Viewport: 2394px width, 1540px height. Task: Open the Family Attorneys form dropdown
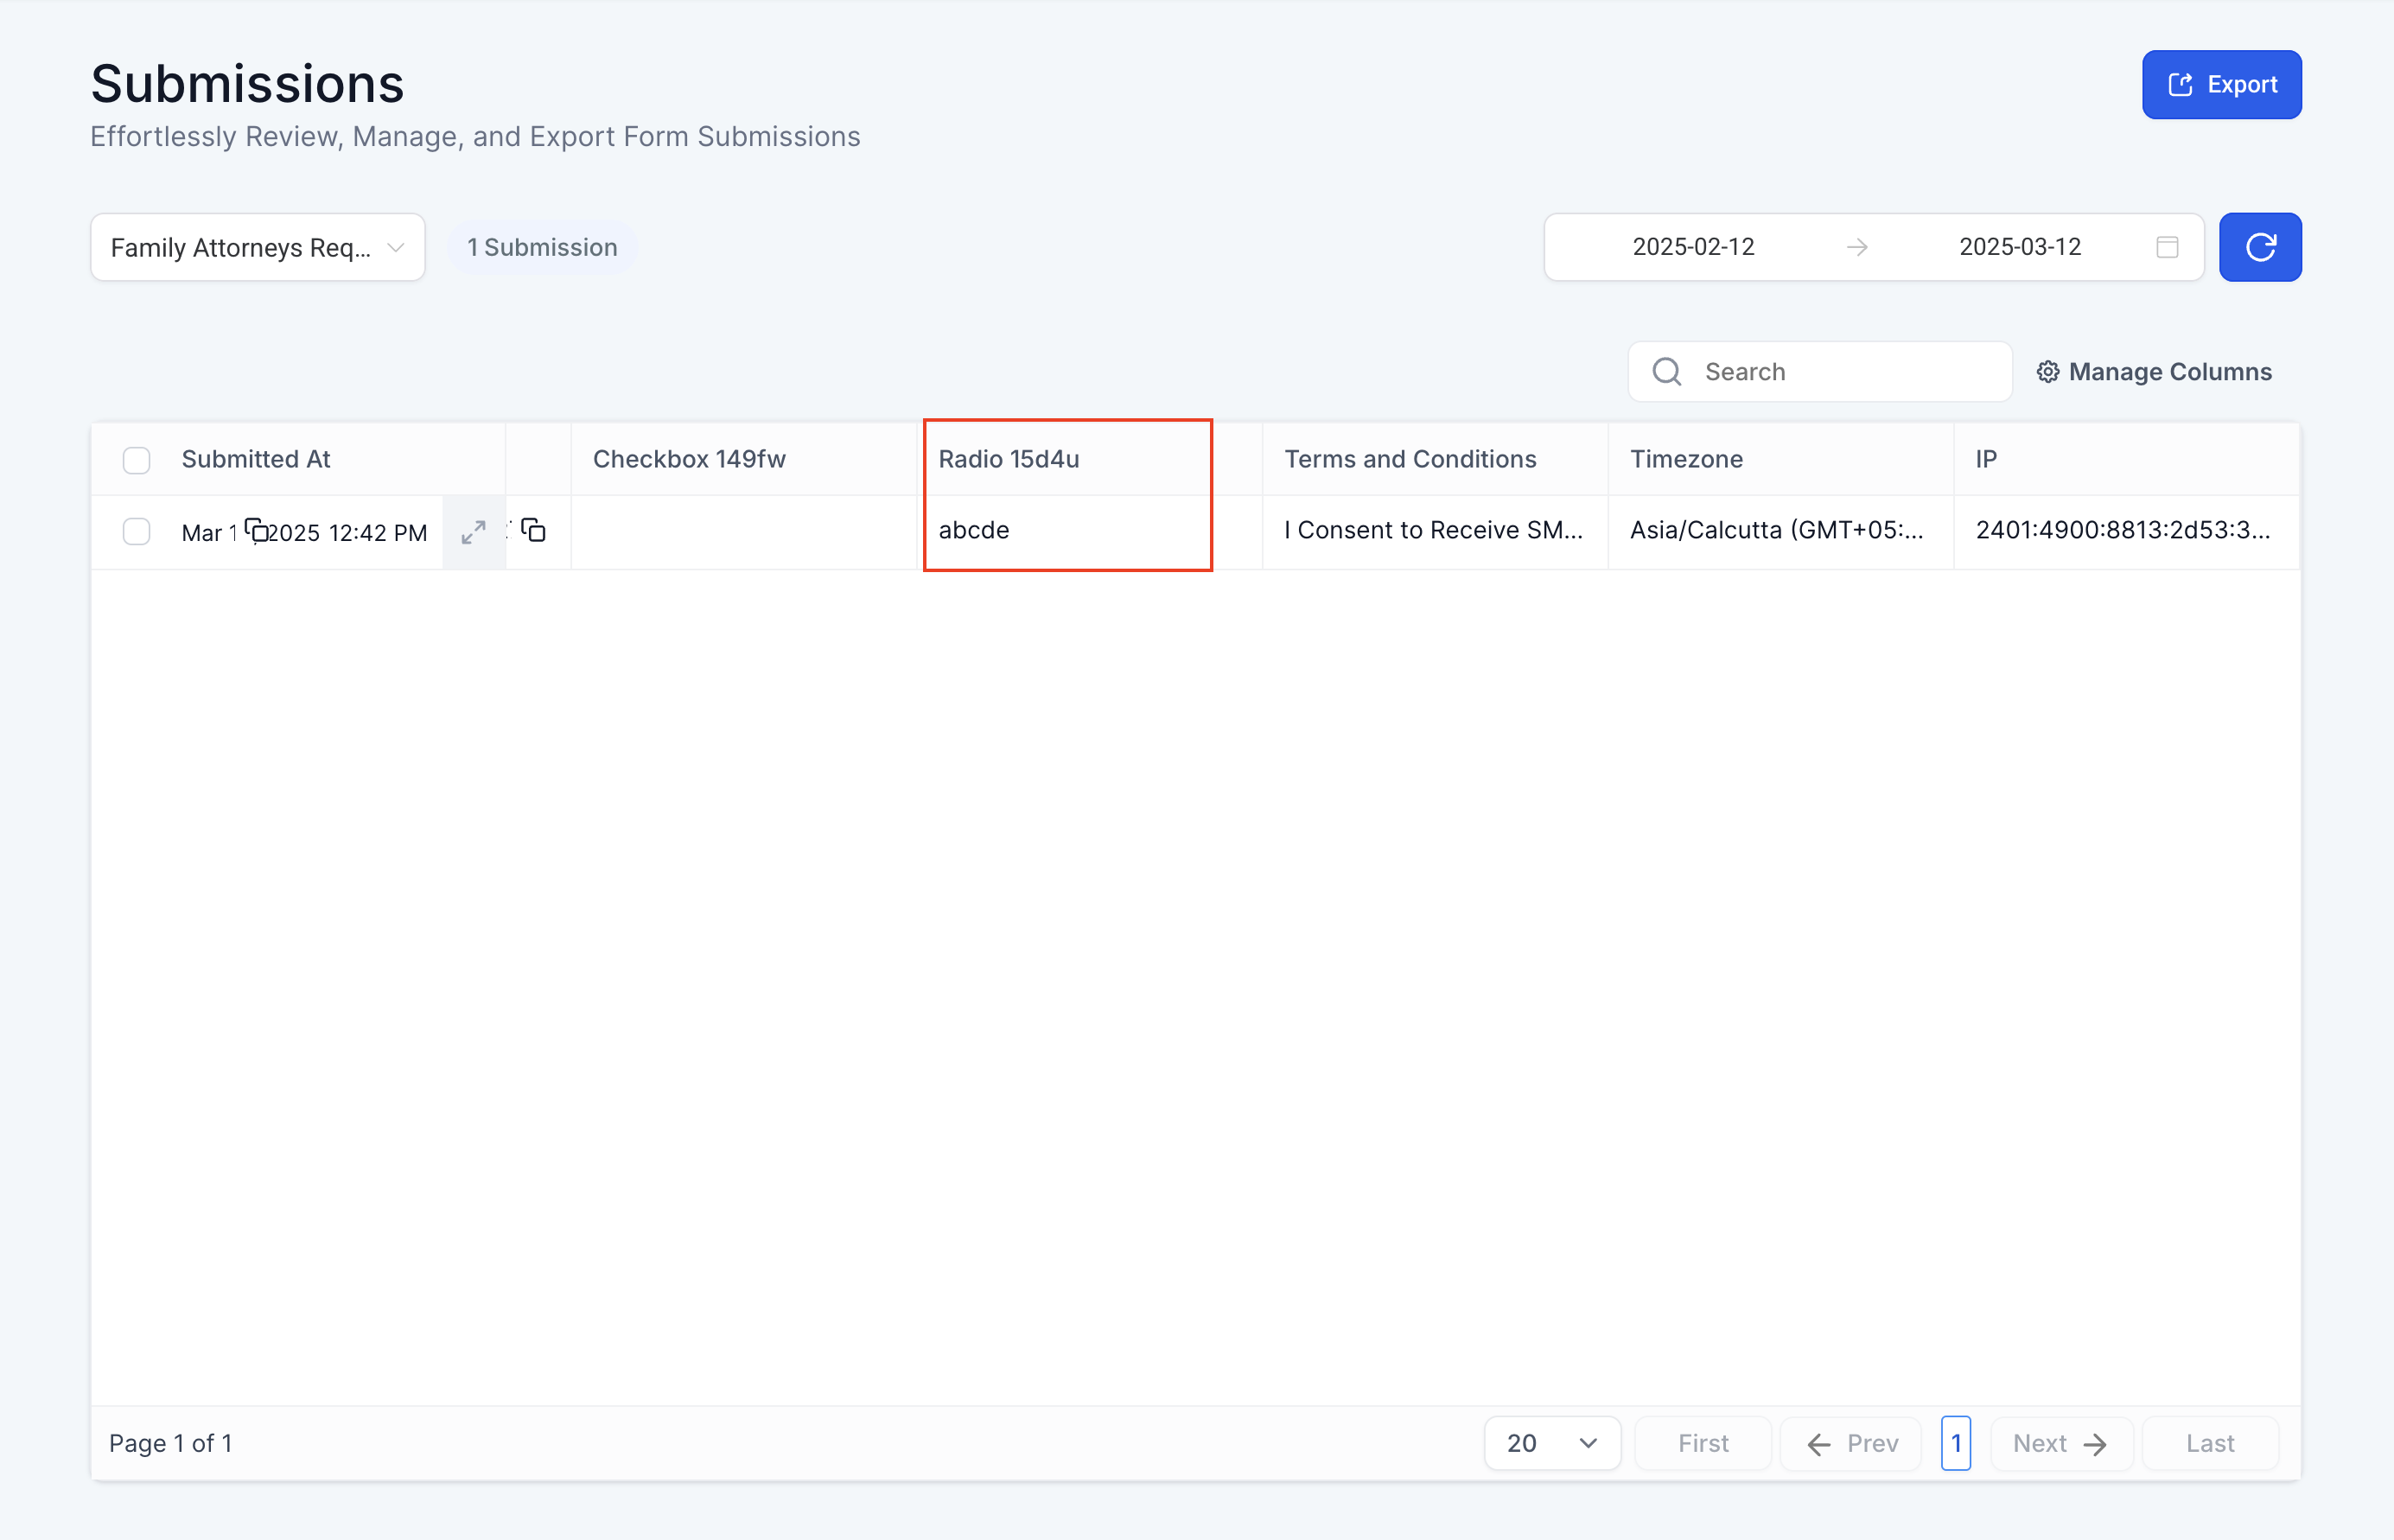[x=257, y=247]
